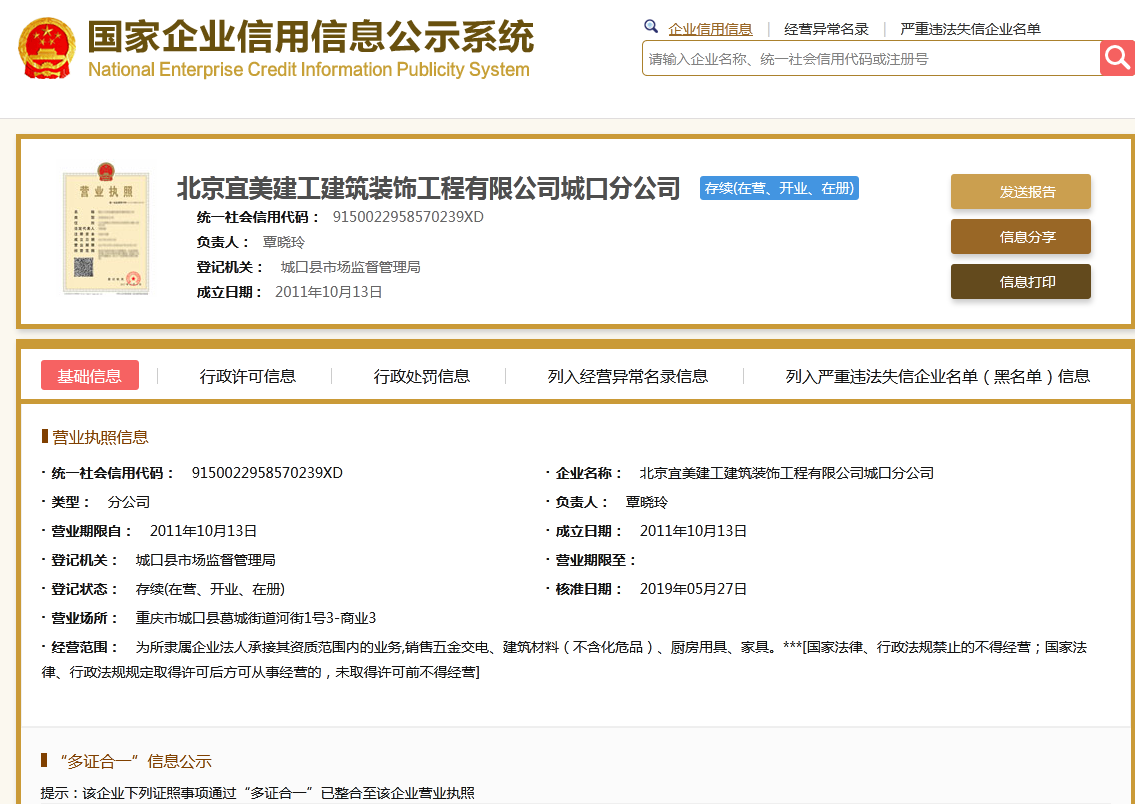Click the English title National Enterprise Credit Information Publicity System
This screenshot has height=804, width=1135.
[308, 69]
